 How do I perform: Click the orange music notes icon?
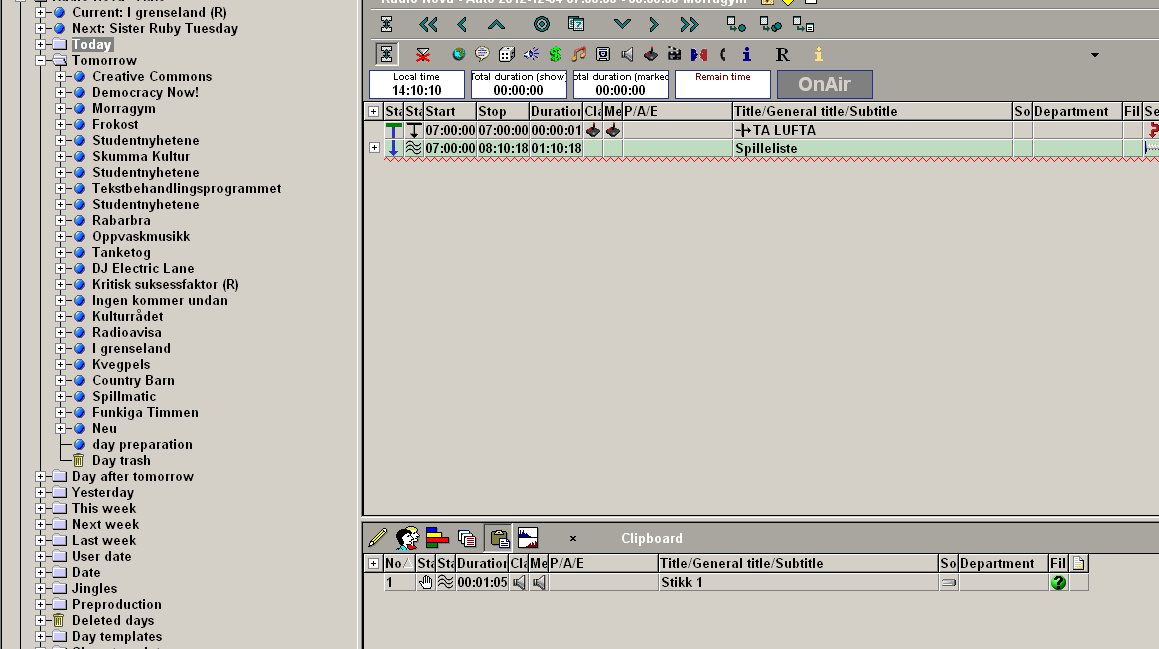tap(579, 54)
